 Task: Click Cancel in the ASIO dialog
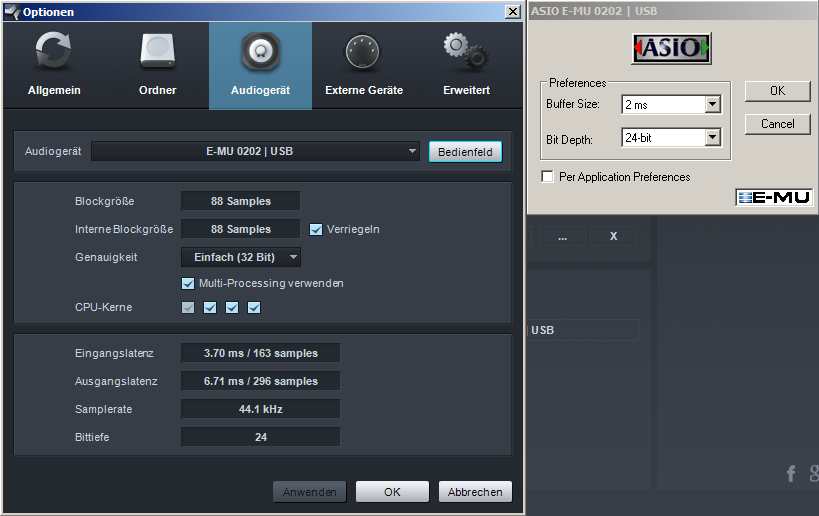click(x=777, y=124)
